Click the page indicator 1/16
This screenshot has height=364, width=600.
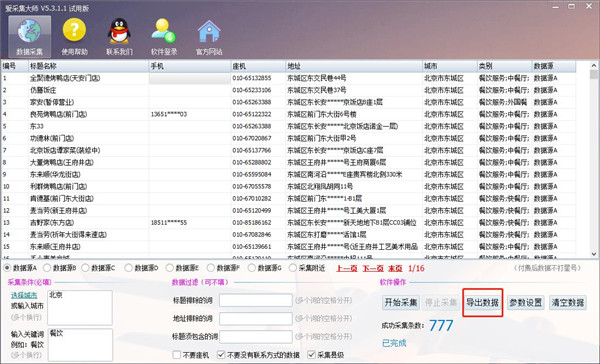[416, 268]
